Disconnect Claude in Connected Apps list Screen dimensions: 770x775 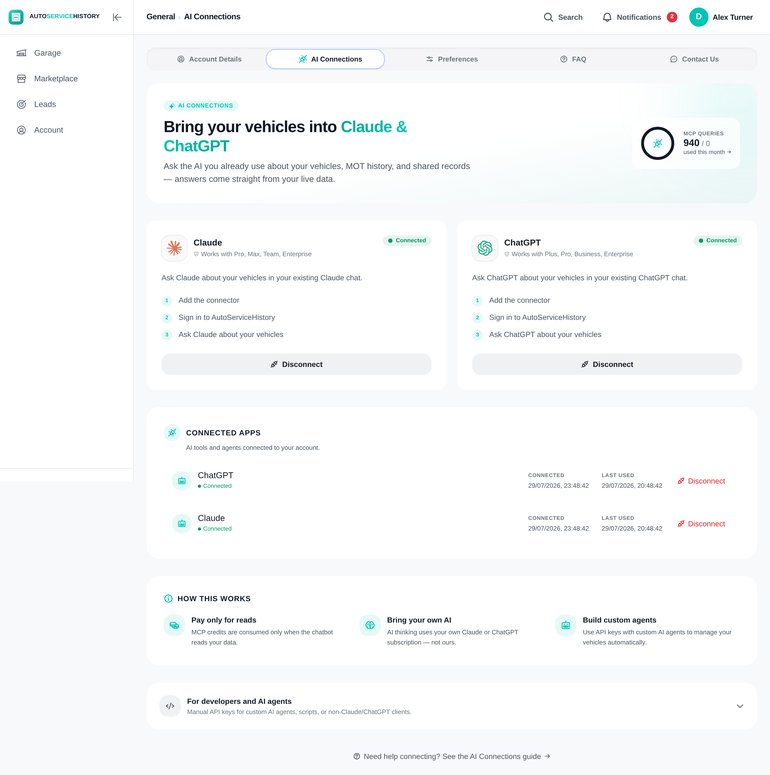point(701,524)
